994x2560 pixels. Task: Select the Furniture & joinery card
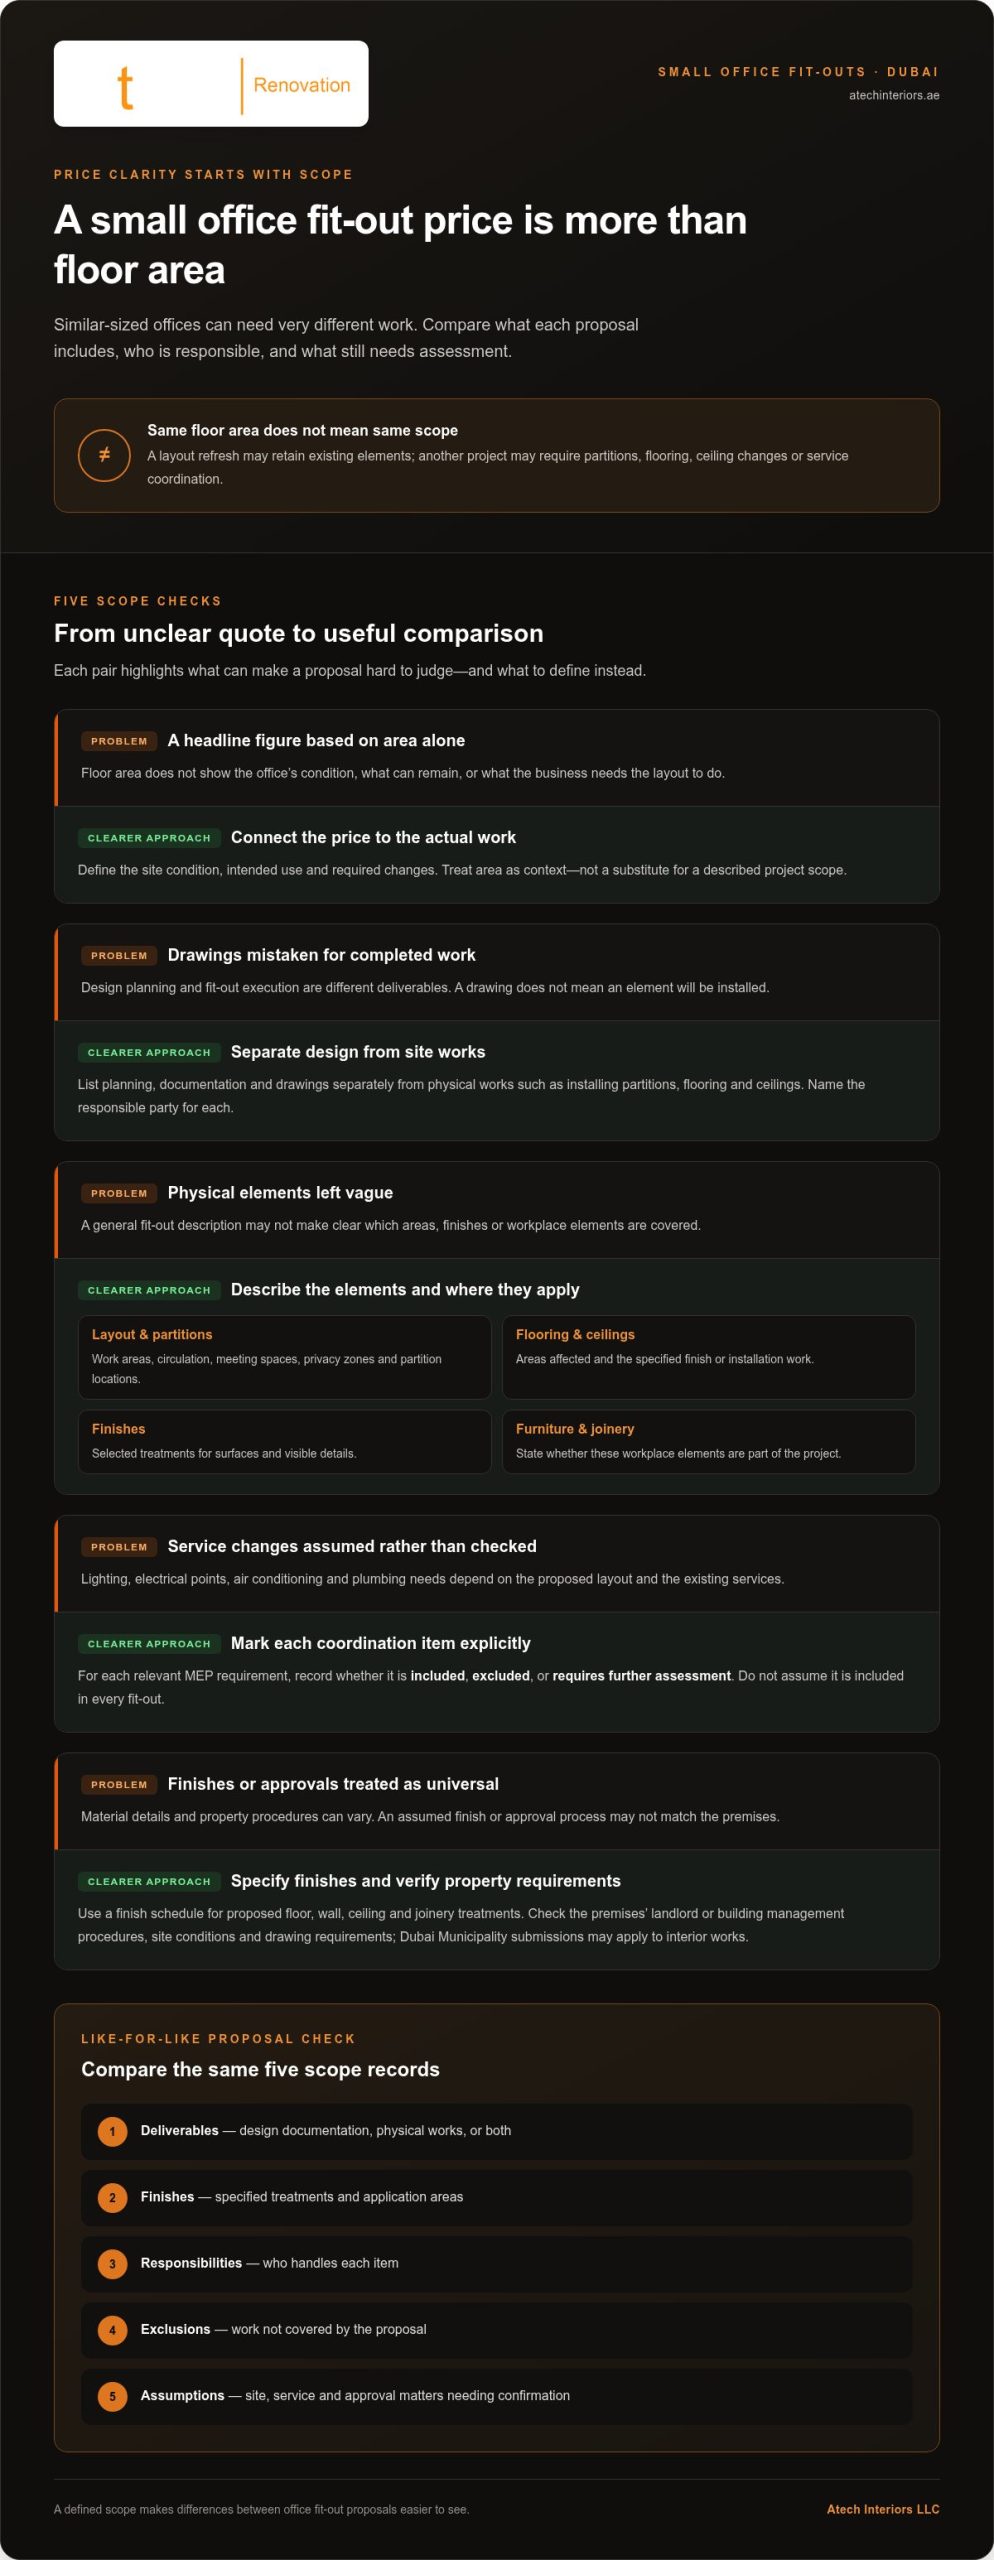click(x=708, y=1441)
